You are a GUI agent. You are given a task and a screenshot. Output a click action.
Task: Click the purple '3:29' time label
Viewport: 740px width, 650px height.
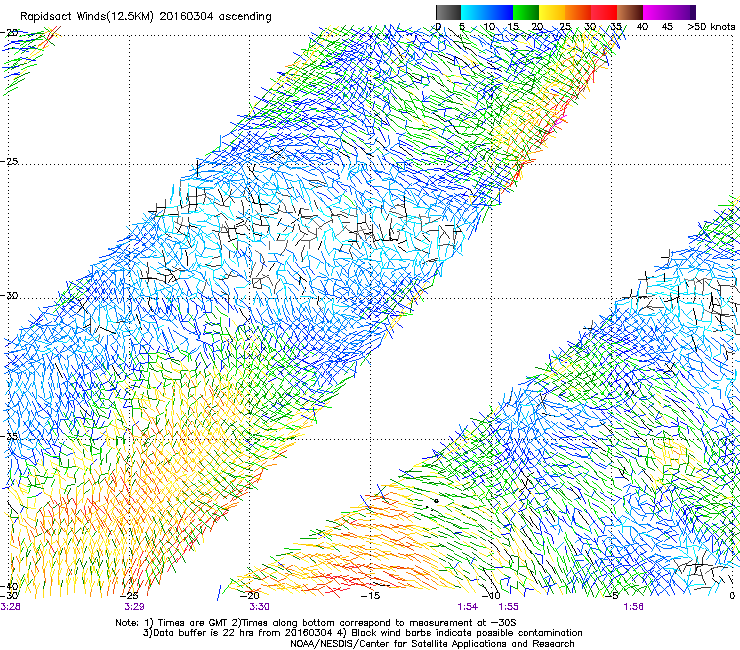tap(135, 607)
